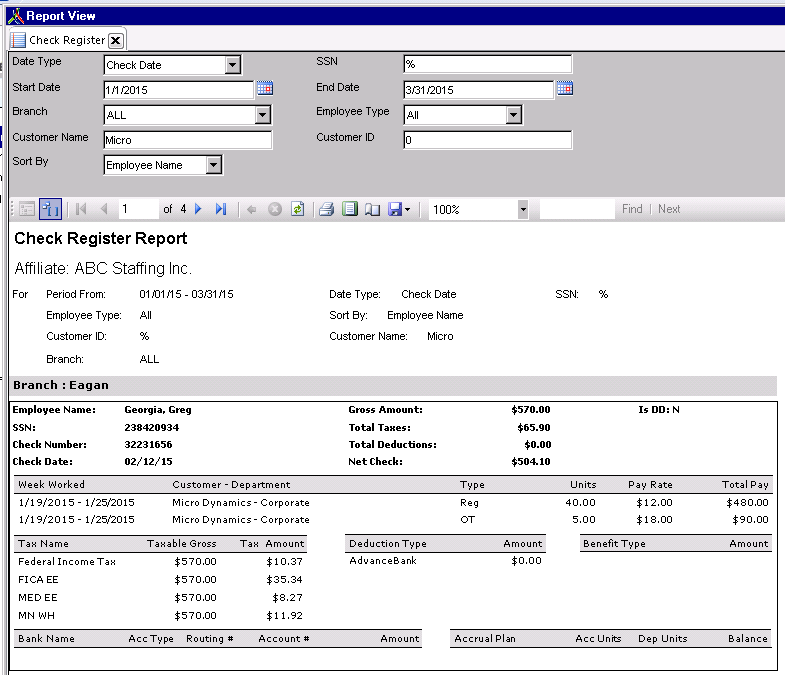Click the Federal Income Tax row
785x675 pixels.
pyautogui.click(x=160, y=561)
